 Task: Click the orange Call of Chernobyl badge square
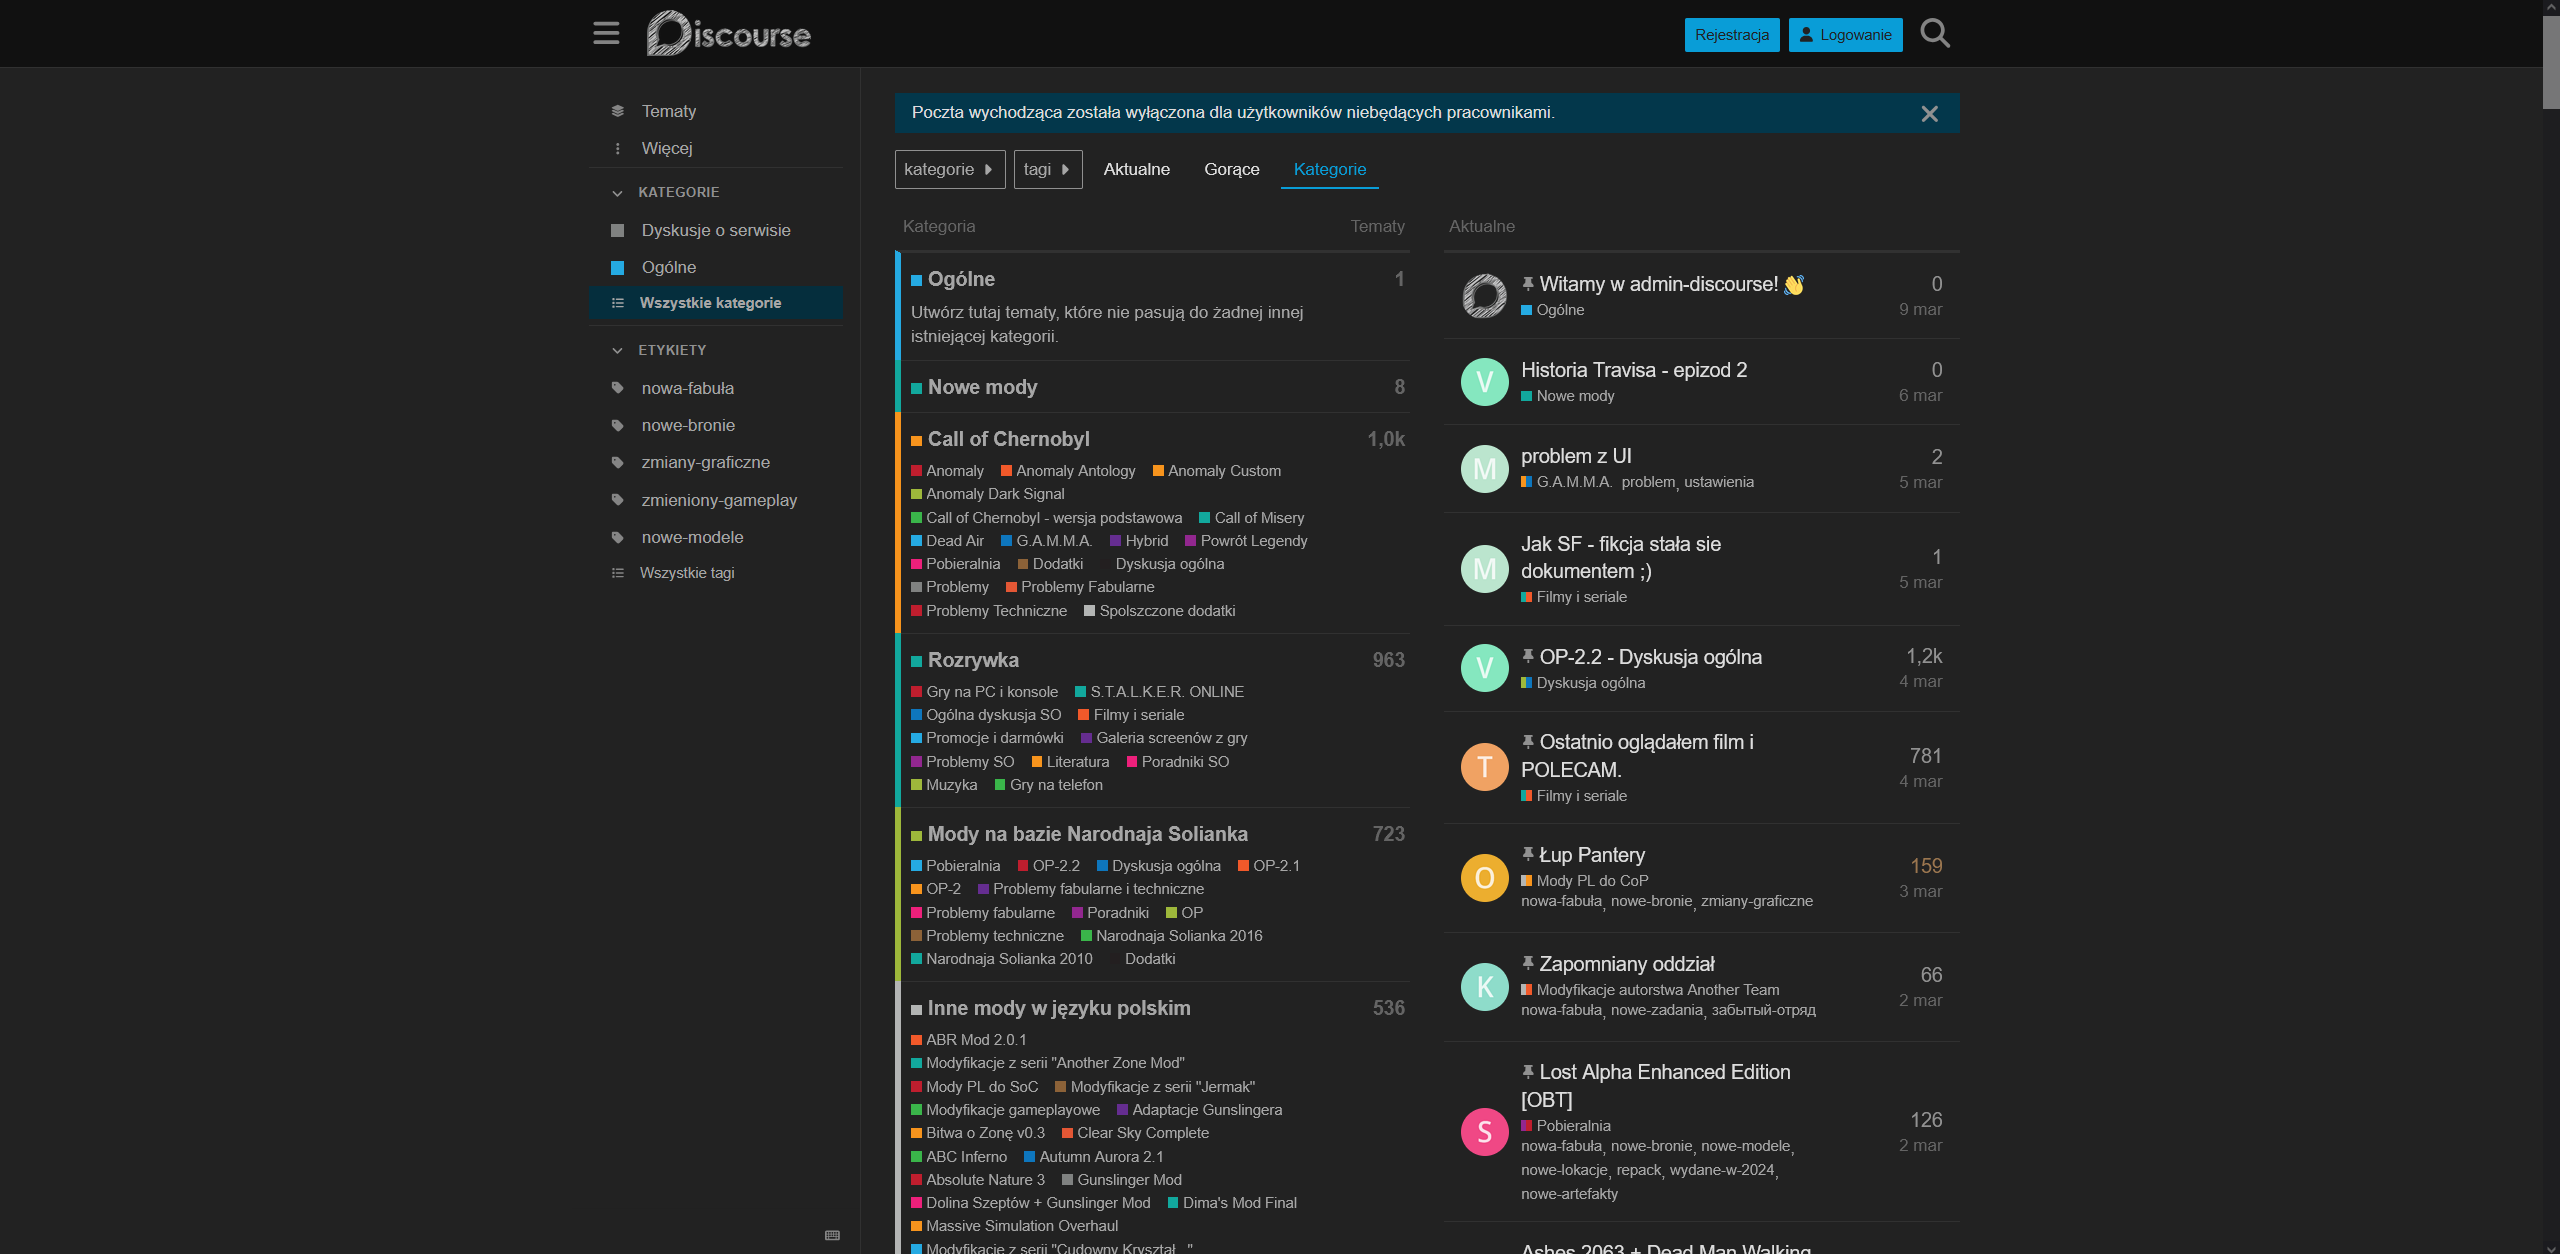(916, 441)
